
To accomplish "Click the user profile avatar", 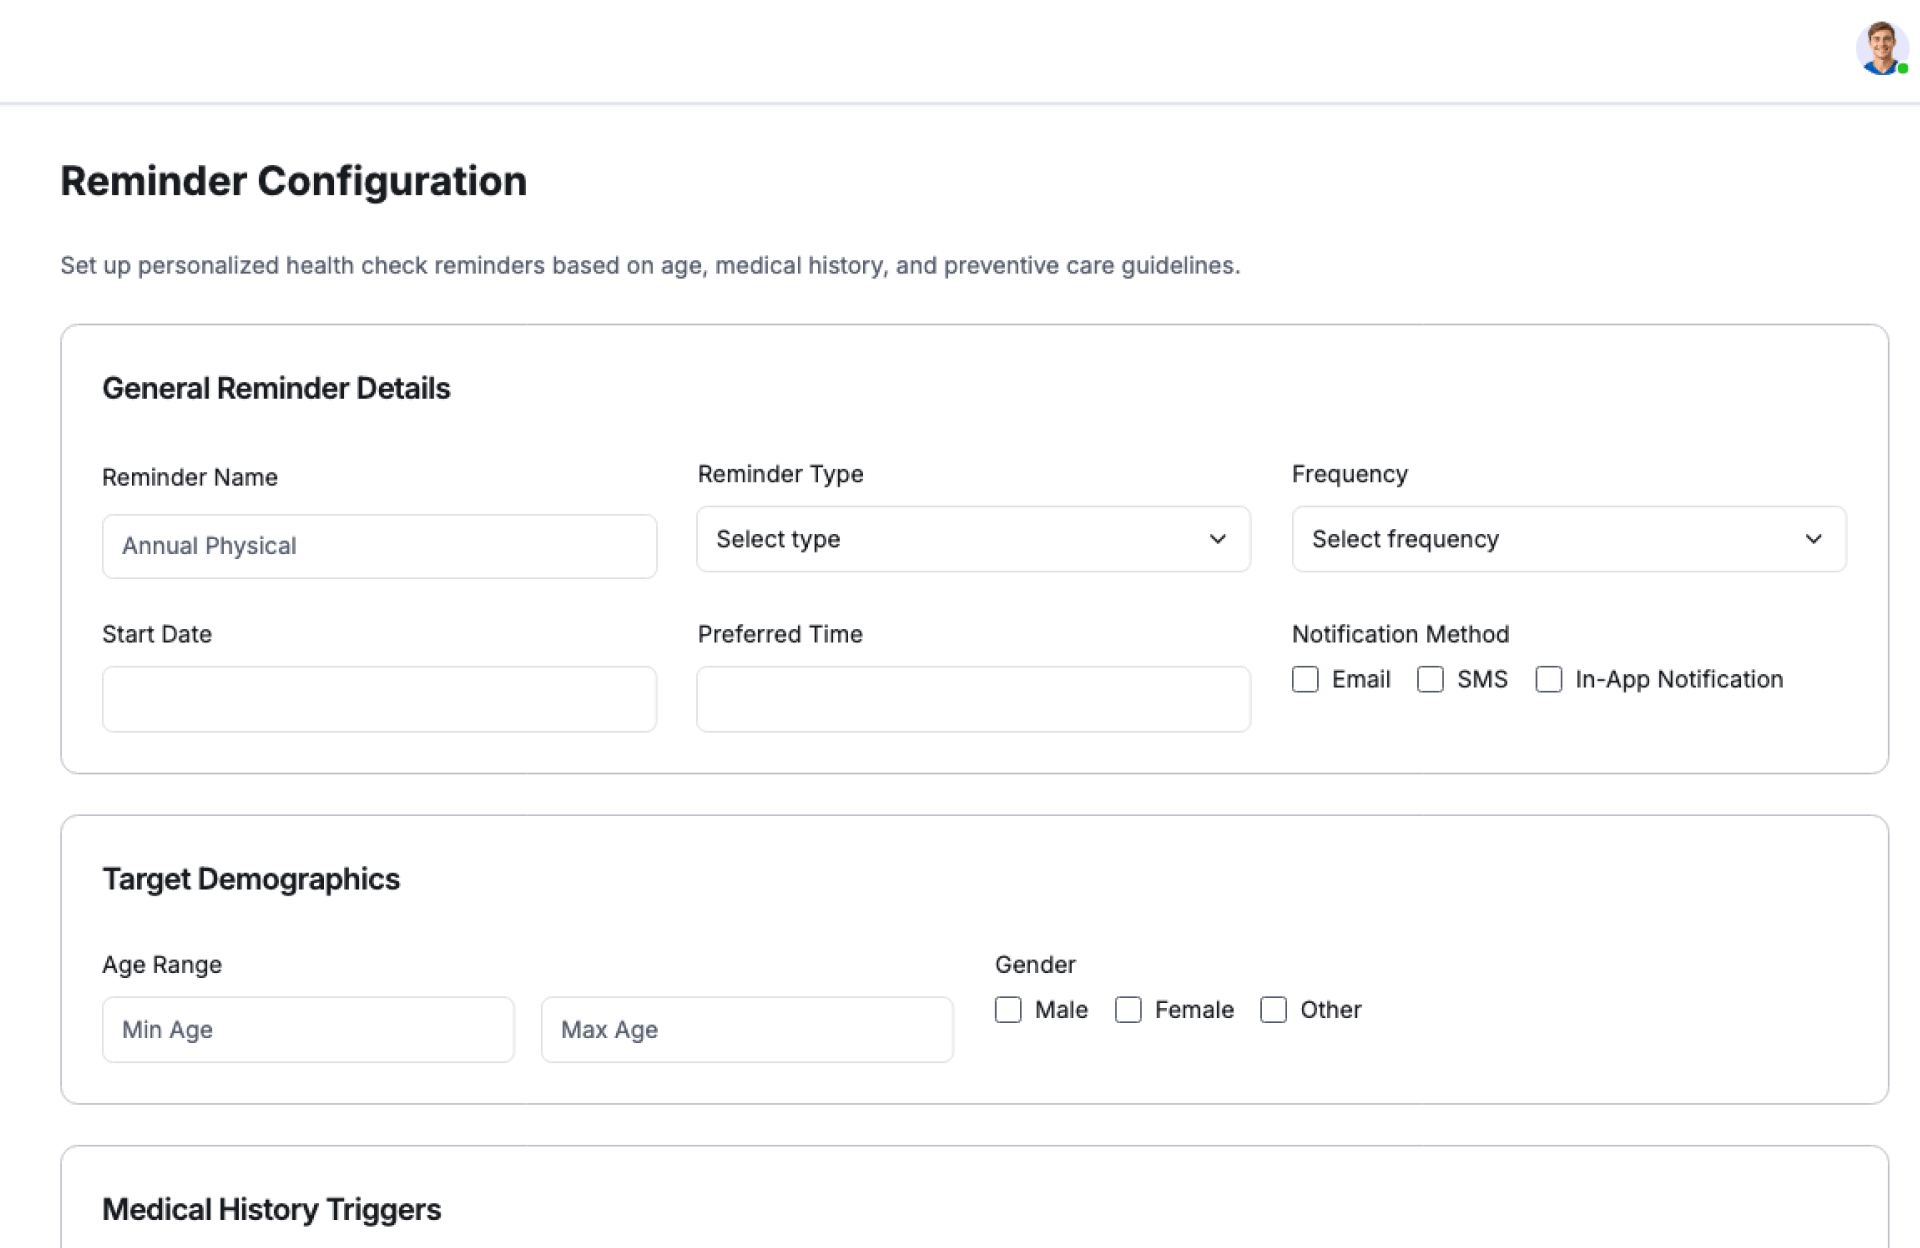I will 1881,49.
